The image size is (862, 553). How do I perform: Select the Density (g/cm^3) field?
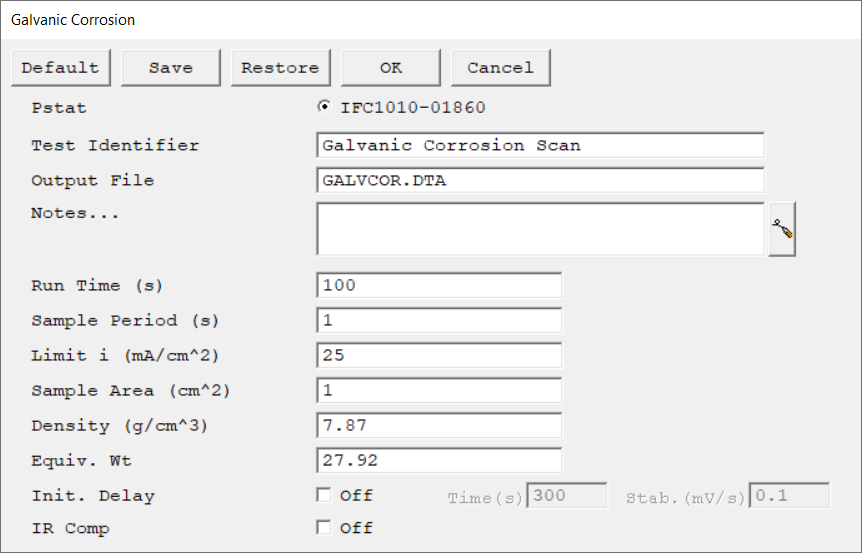click(438, 425)
